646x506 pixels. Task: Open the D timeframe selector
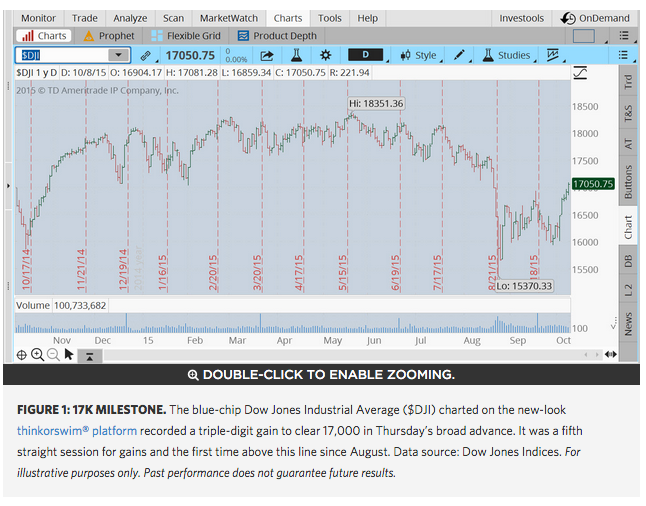point(366,55)
